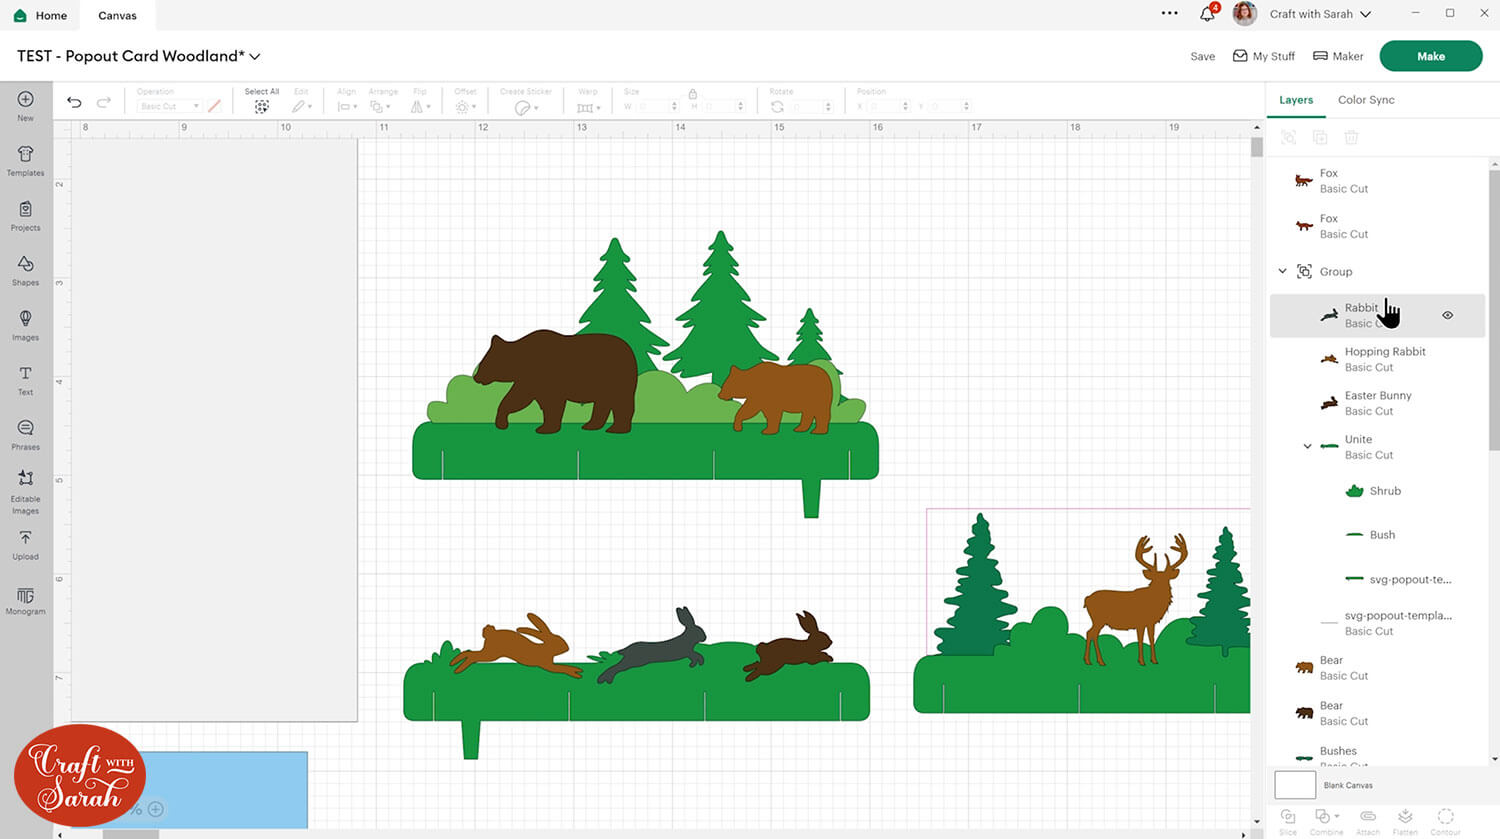This screenshot has height=839, width=1500.
Task: Open the Monogram tool
Action: point(25,600)
